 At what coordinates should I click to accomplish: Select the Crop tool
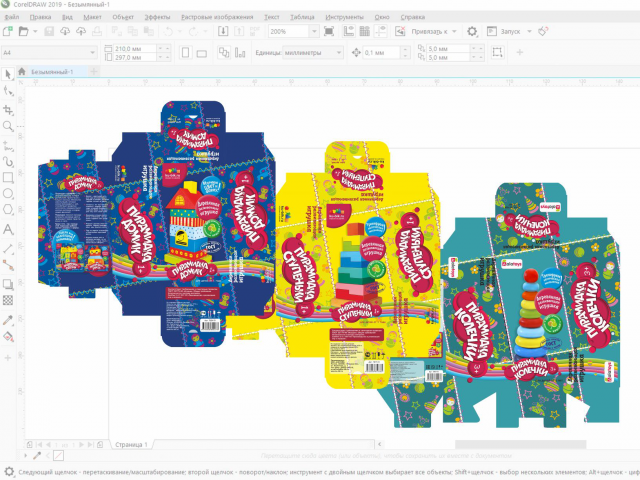(8, 109)
